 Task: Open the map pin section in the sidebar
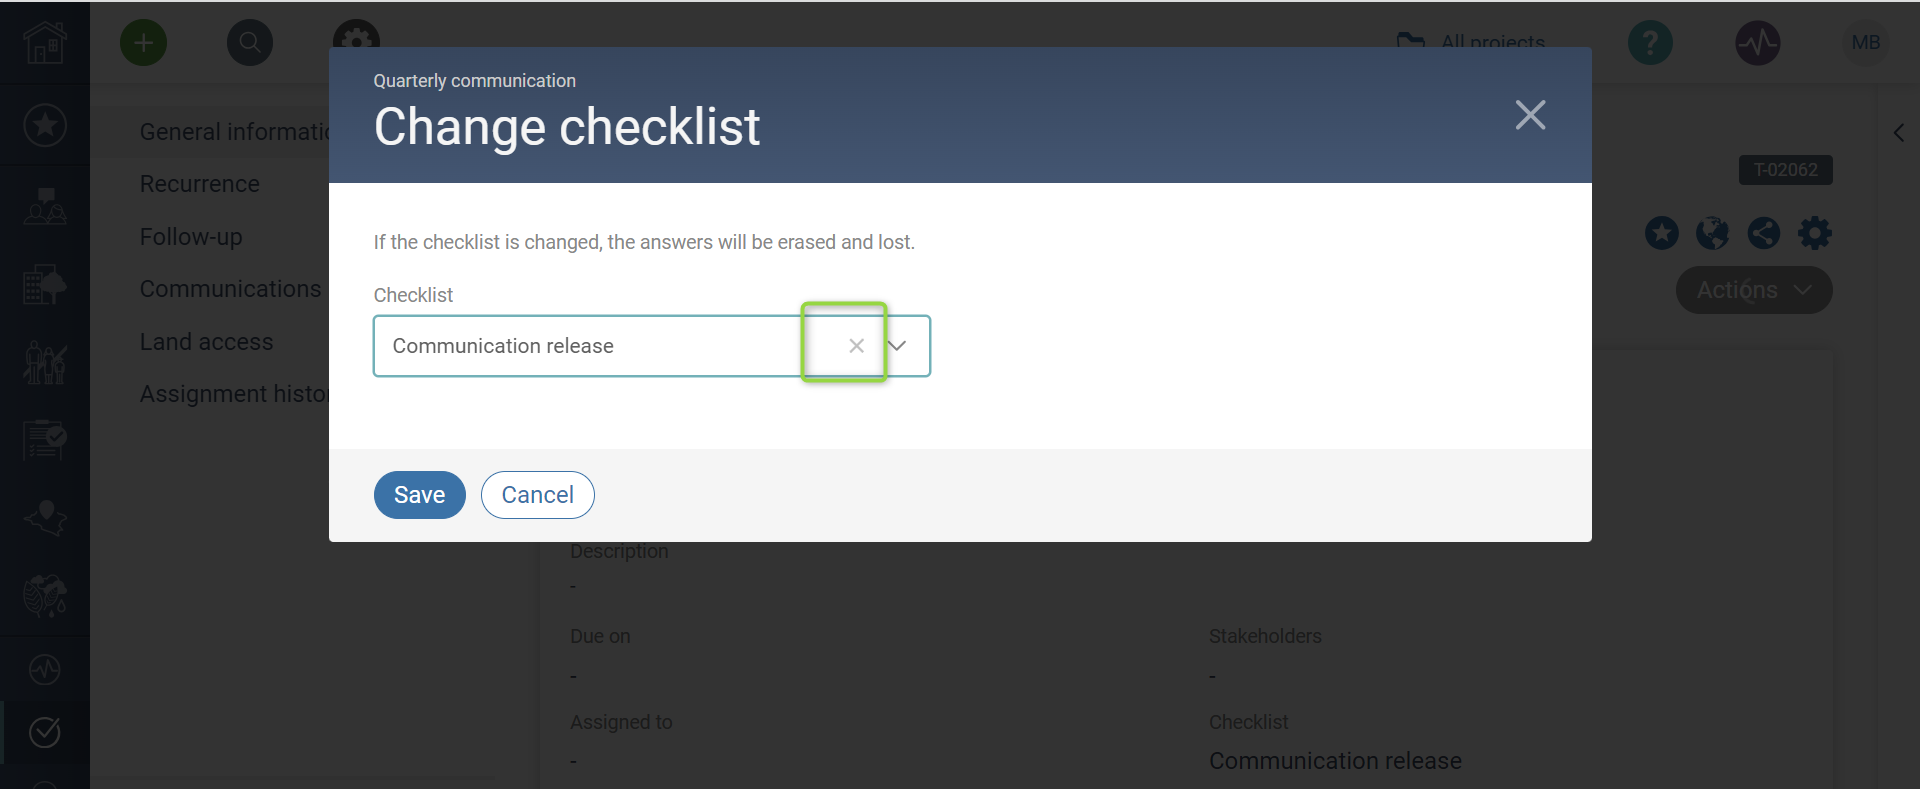coord(45,518)
